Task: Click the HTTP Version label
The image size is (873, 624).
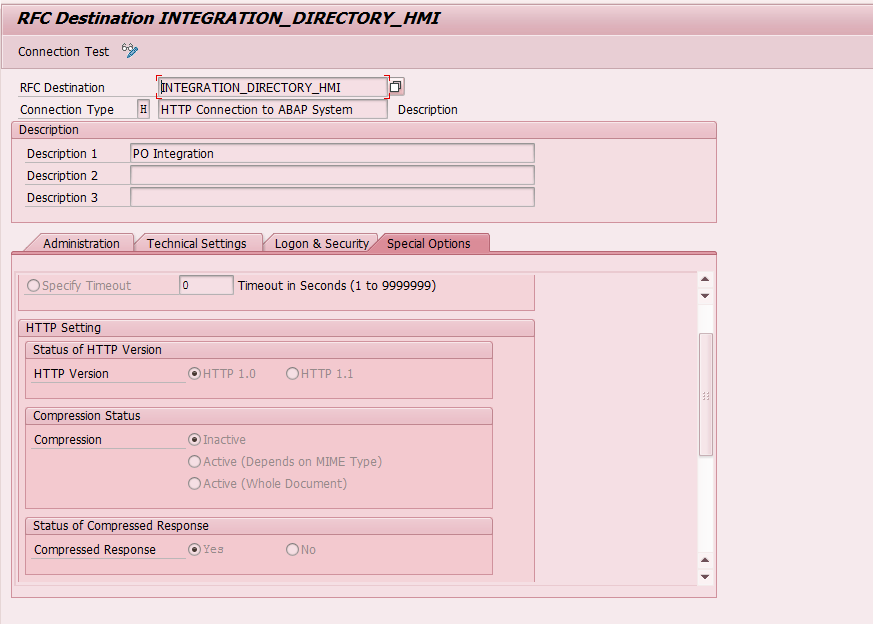Action: click(71, 374)
